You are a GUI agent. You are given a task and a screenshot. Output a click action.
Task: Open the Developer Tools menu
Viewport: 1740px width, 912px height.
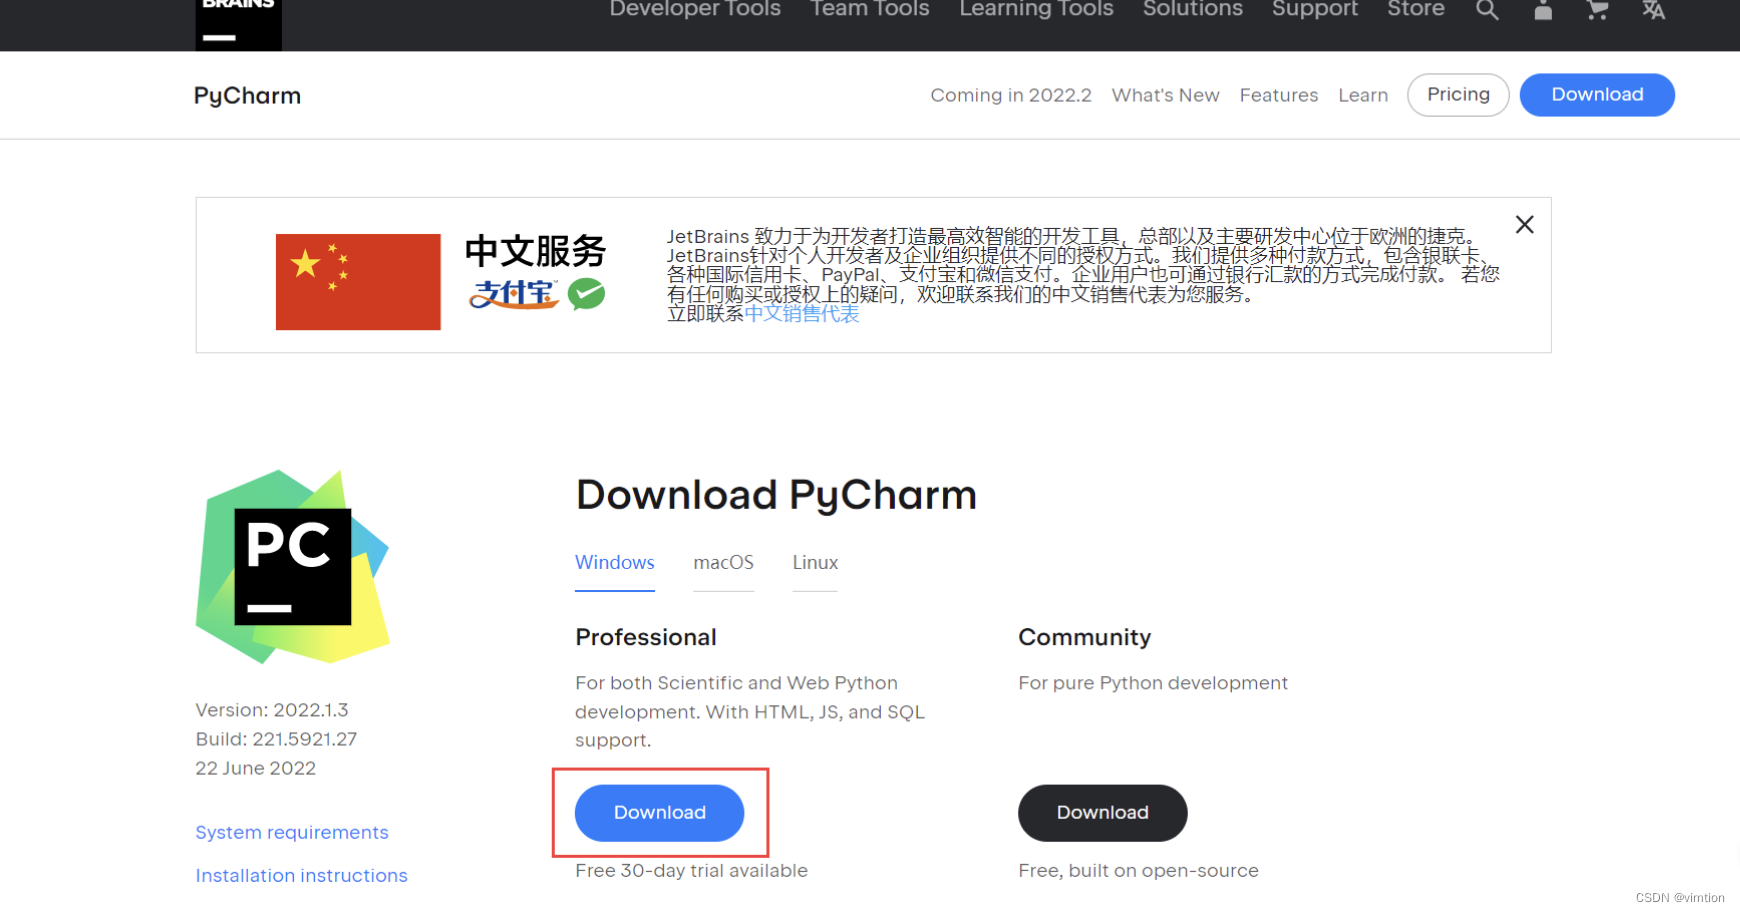tap(695, 9)
